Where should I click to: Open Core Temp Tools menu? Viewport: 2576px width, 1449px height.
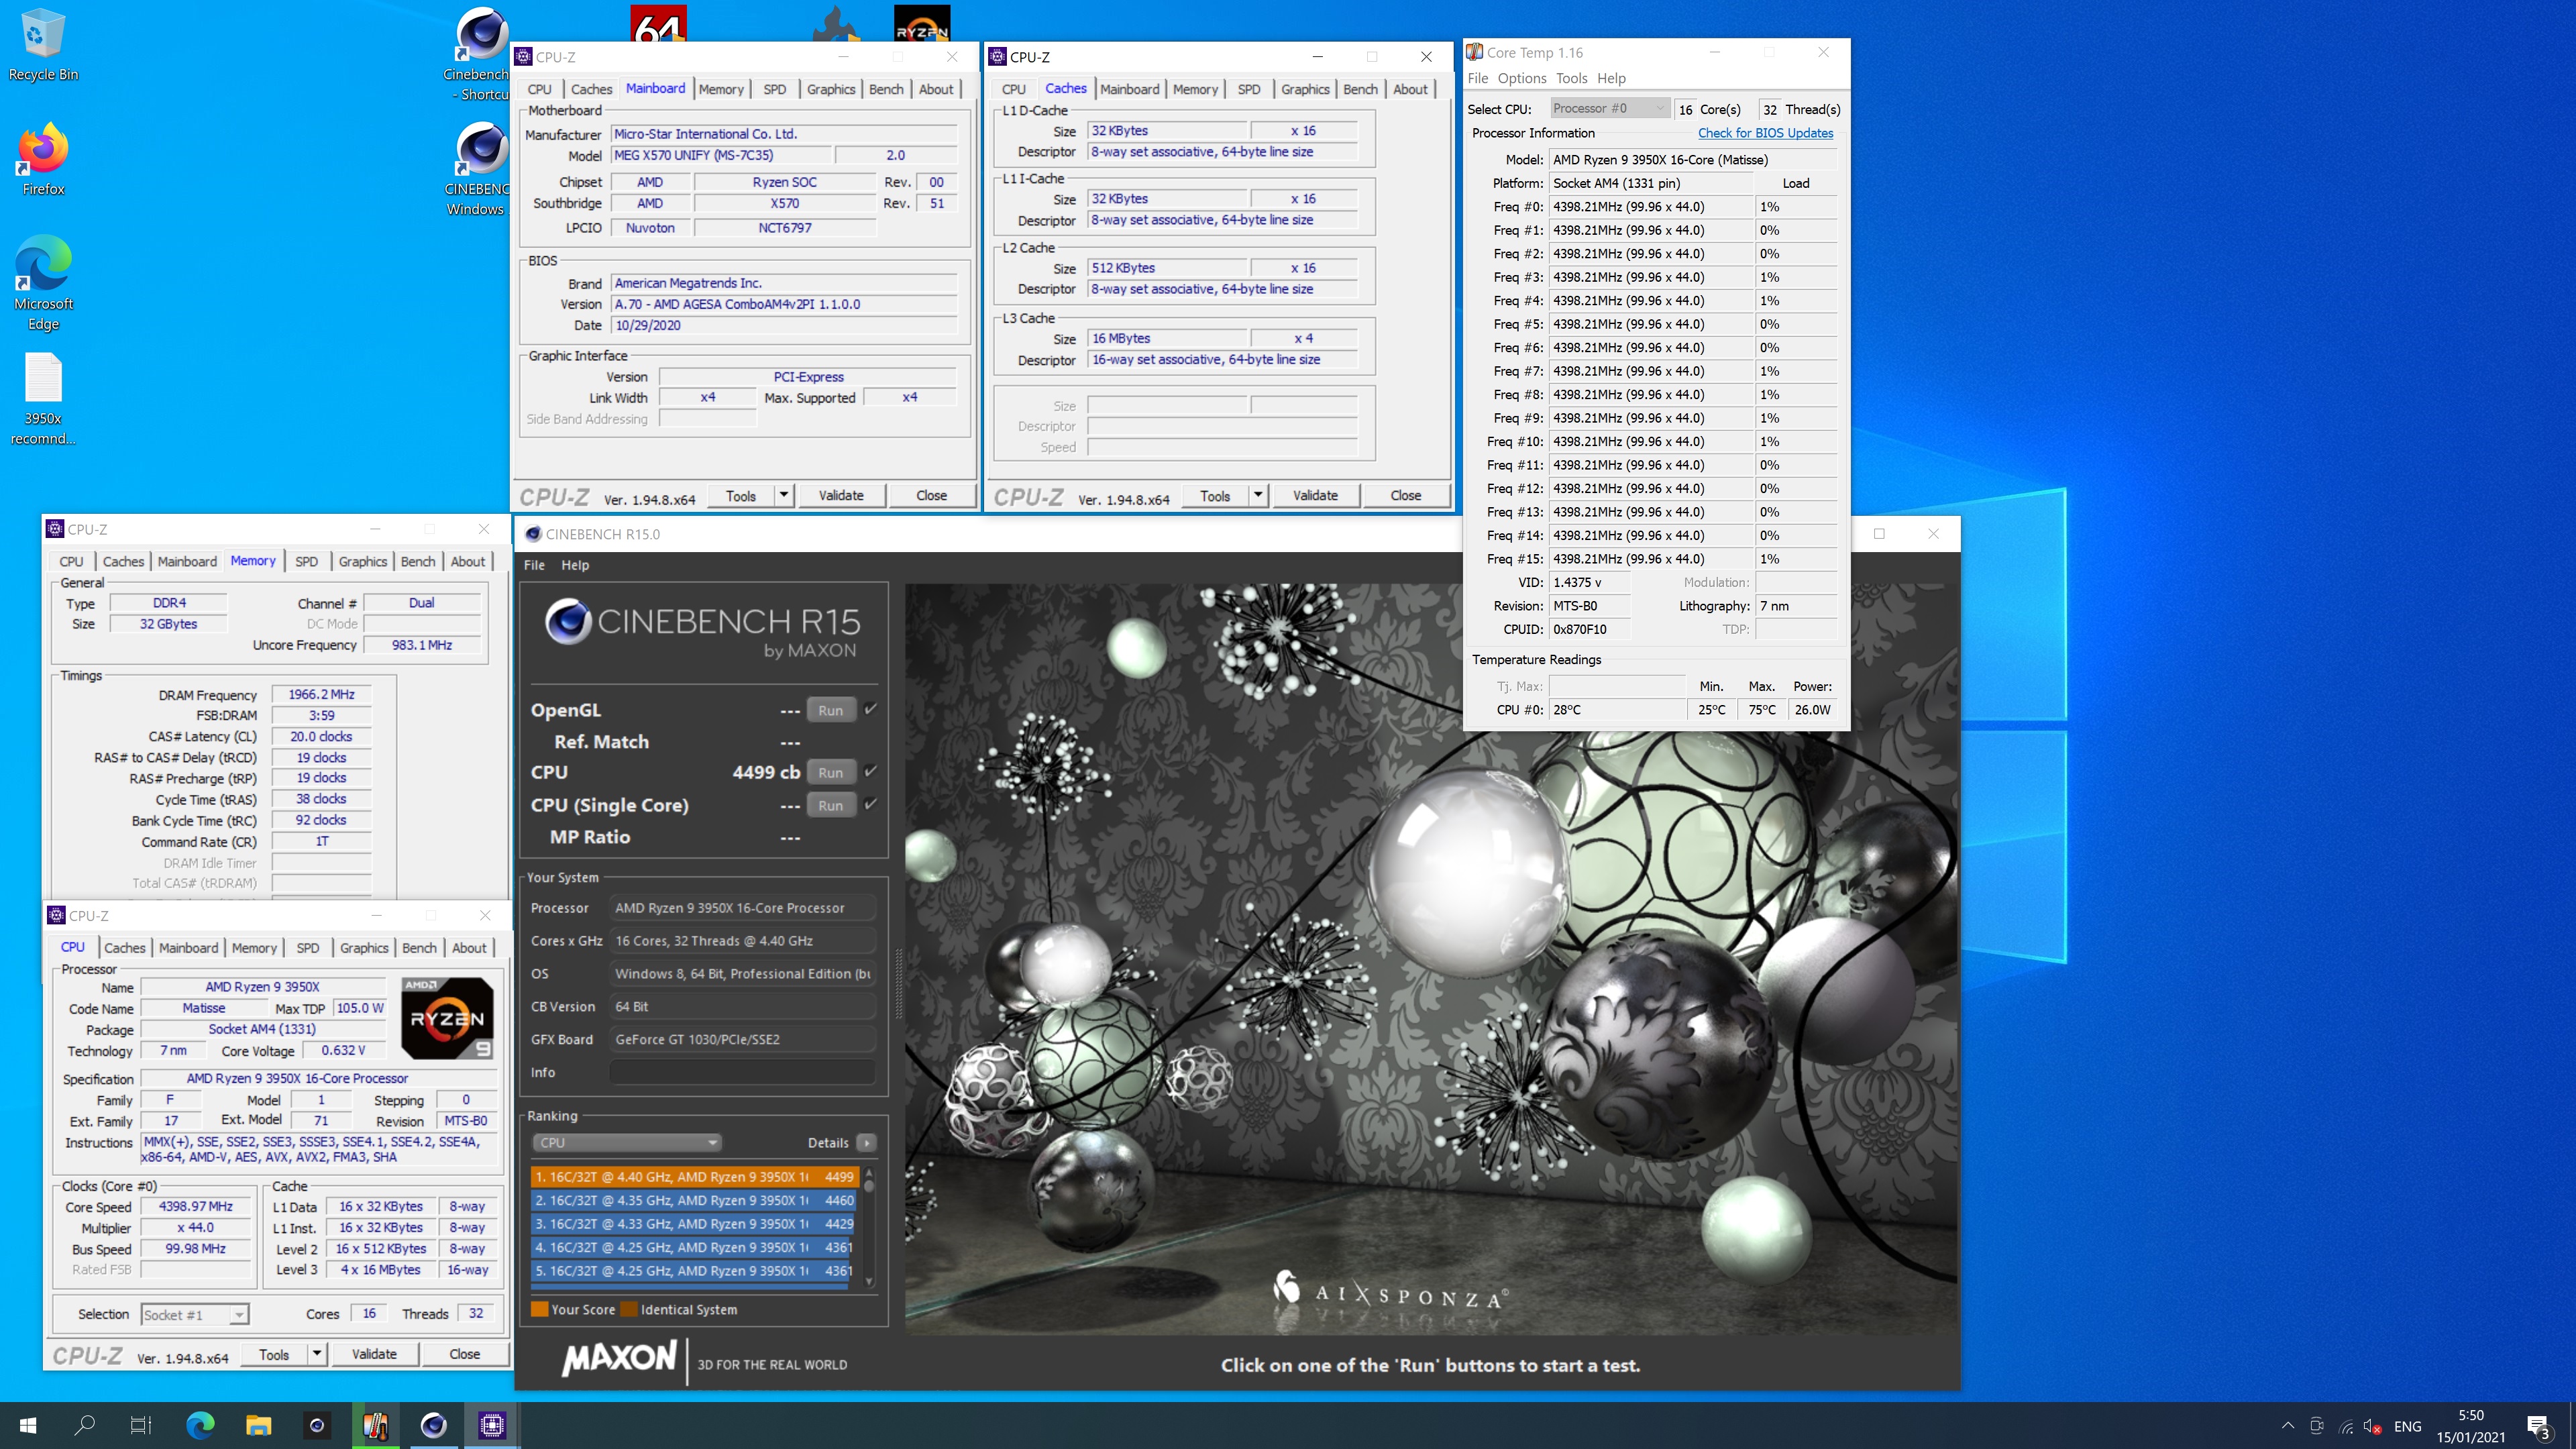(1571, 78)
